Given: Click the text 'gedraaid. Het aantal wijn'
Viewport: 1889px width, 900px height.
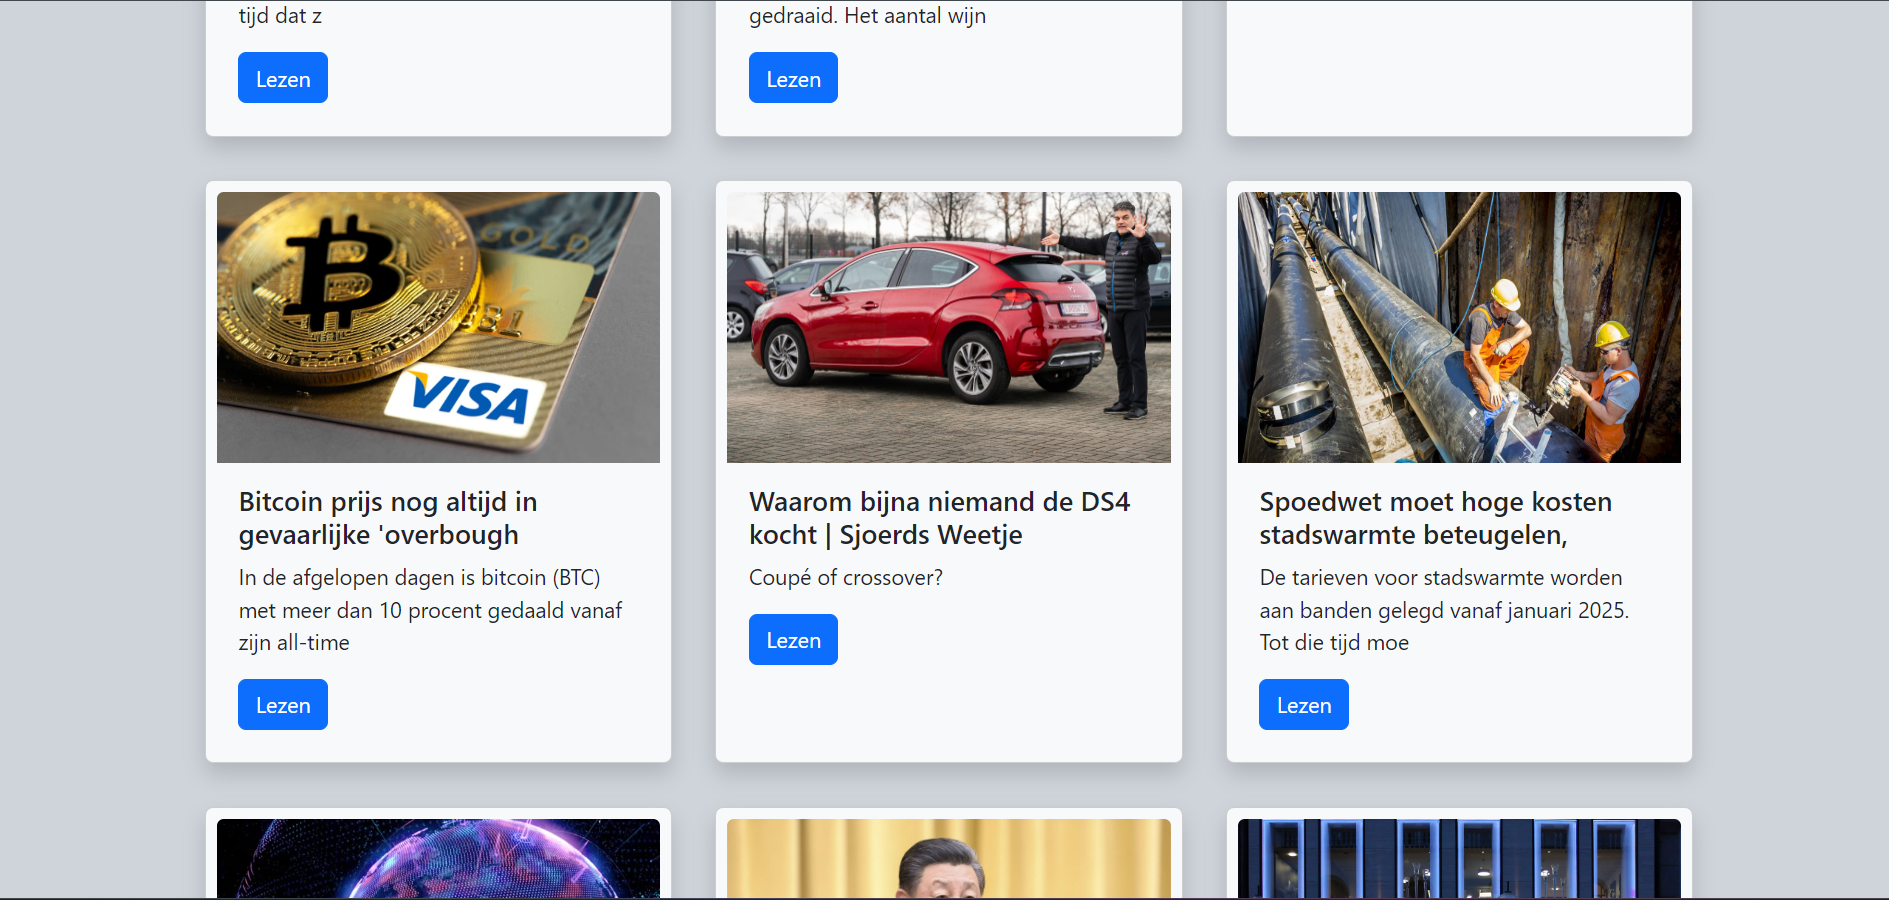Looking at the screenshot, I should click(867, 15).
